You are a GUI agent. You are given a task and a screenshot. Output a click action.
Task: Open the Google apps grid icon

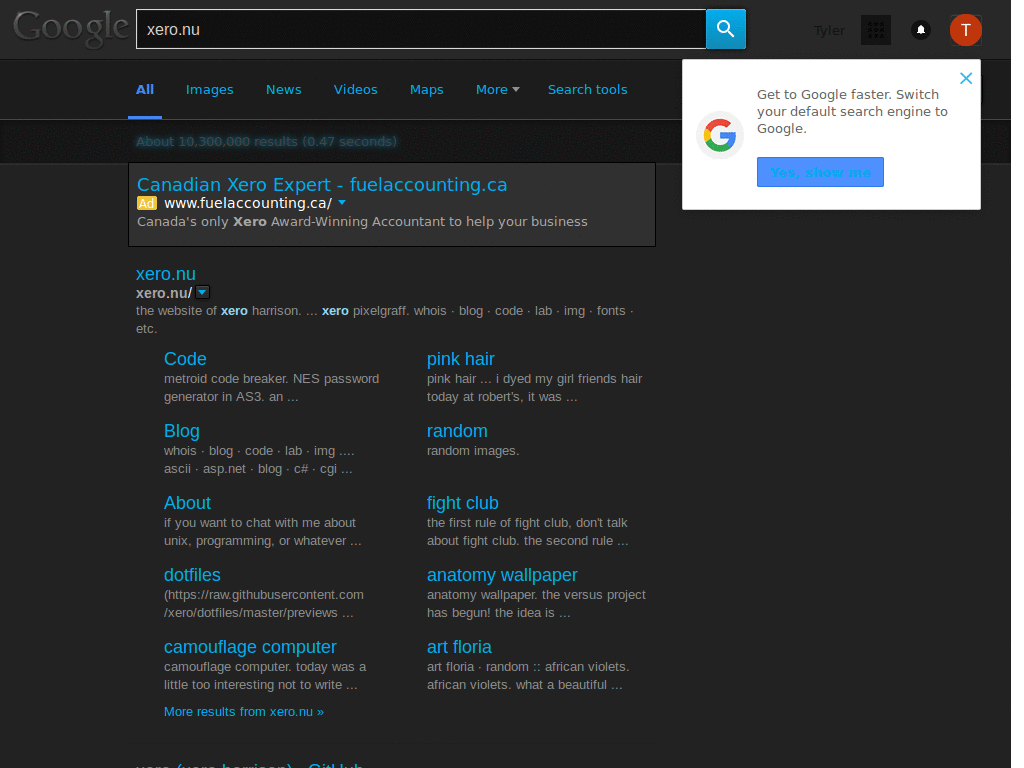(x=875, y=30)
